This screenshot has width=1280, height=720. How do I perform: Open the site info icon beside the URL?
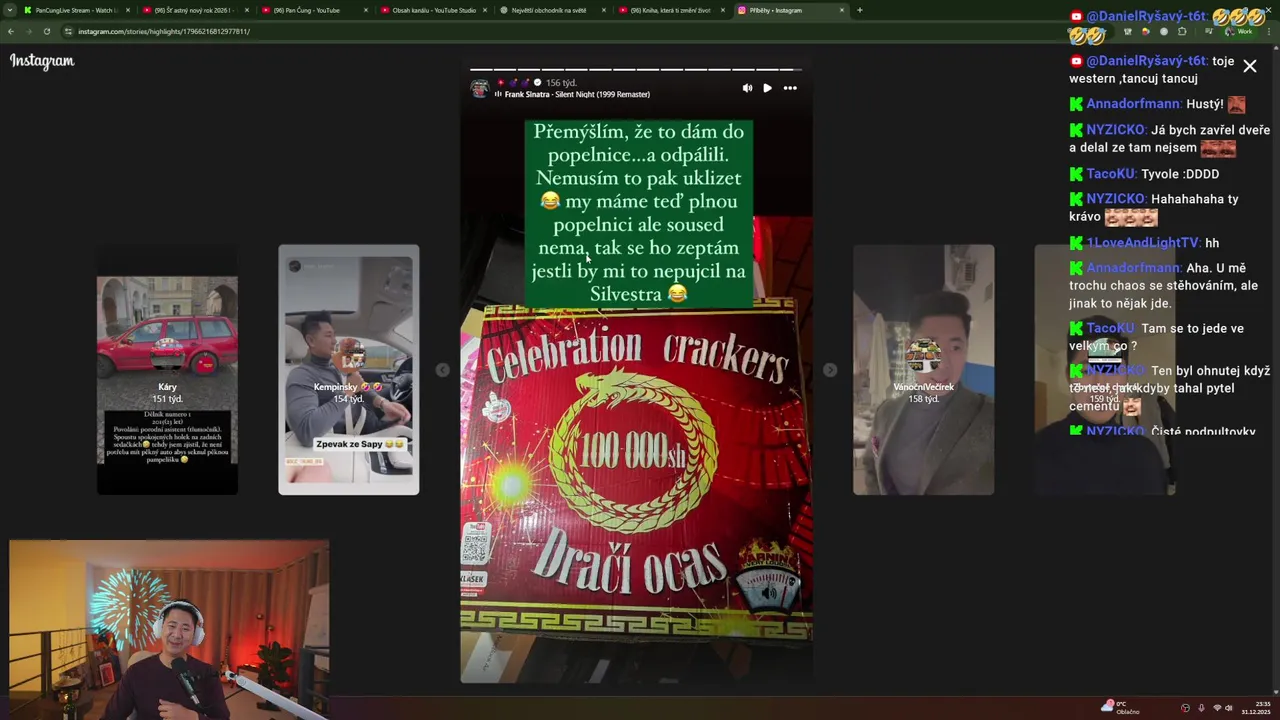pyautogui.click(x=69, y=31)
